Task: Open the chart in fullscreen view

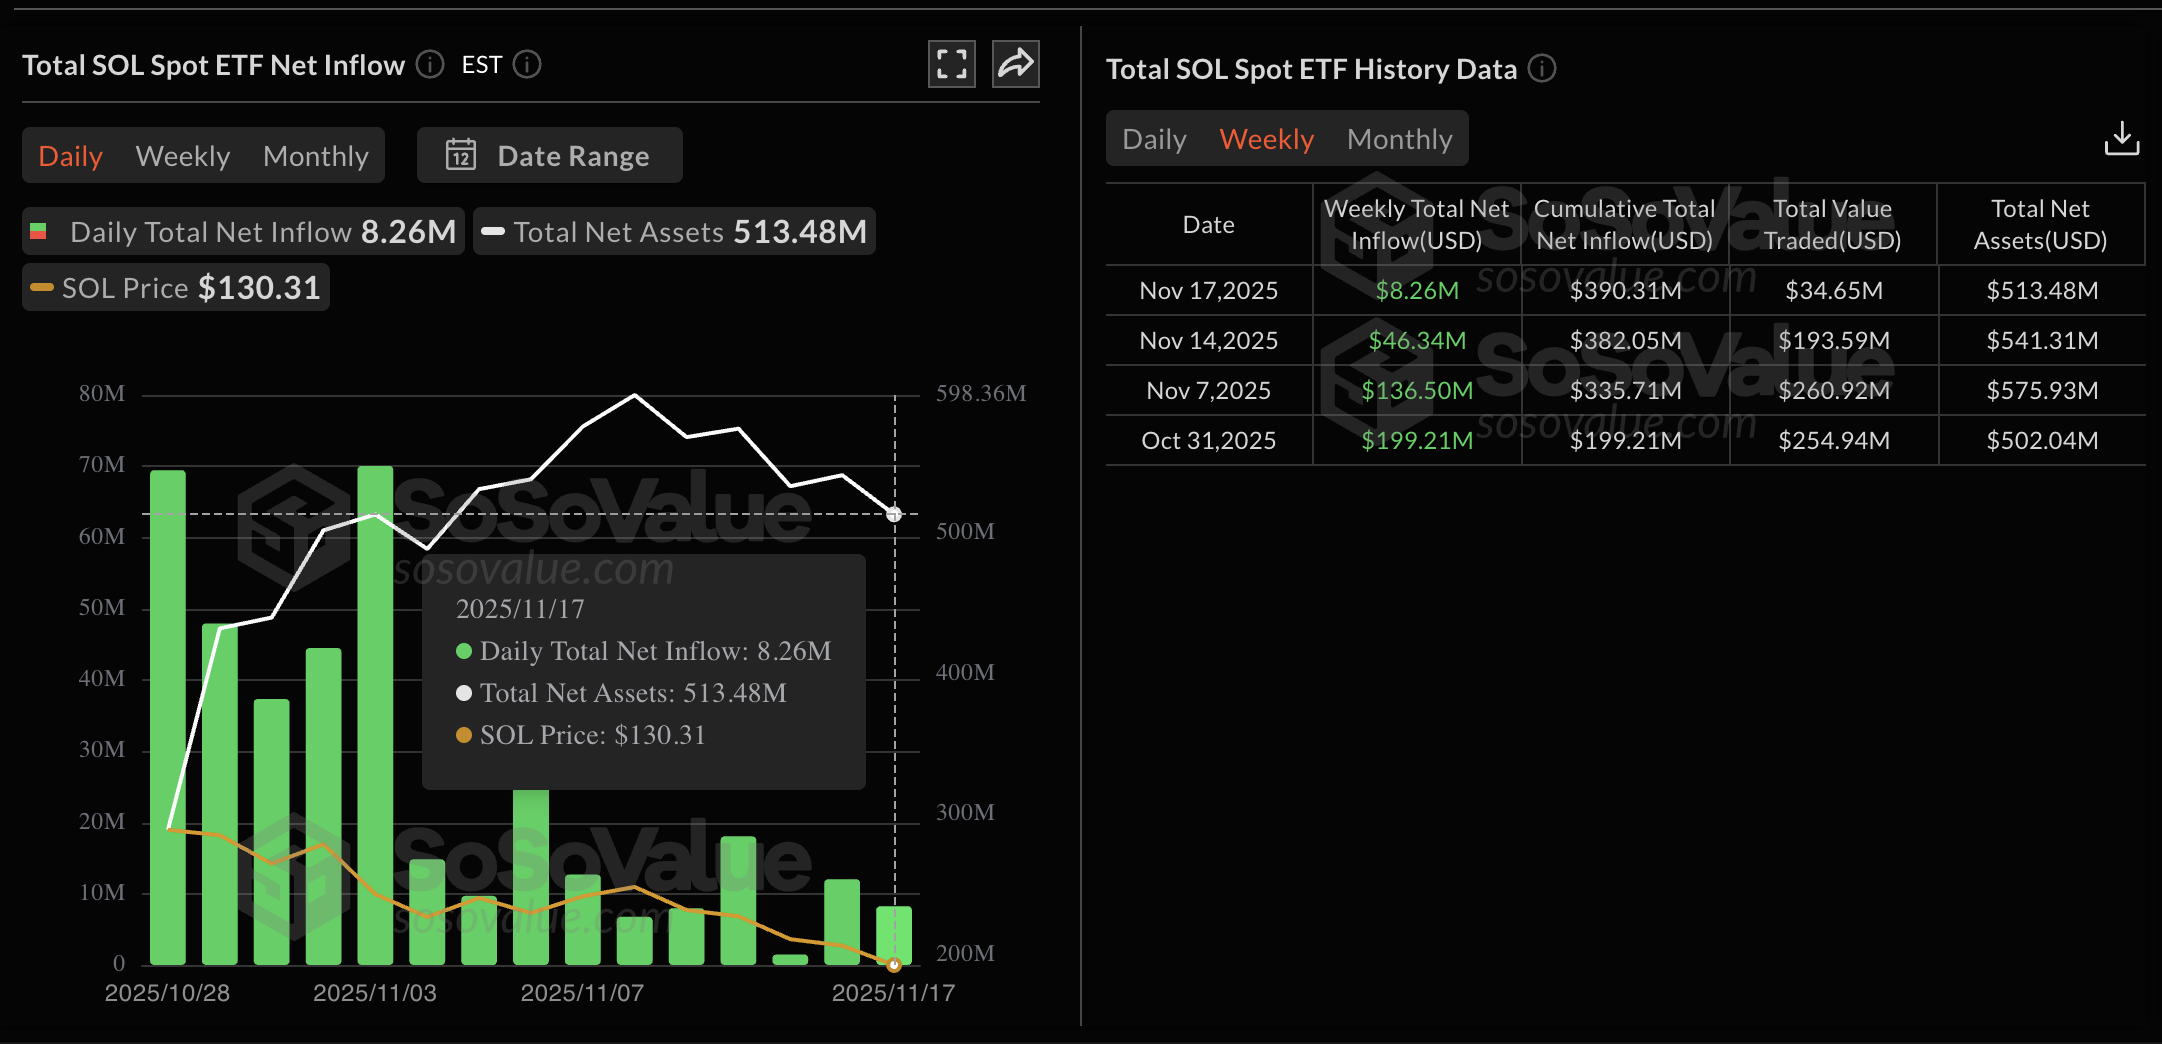Action: tap(951, 63)
